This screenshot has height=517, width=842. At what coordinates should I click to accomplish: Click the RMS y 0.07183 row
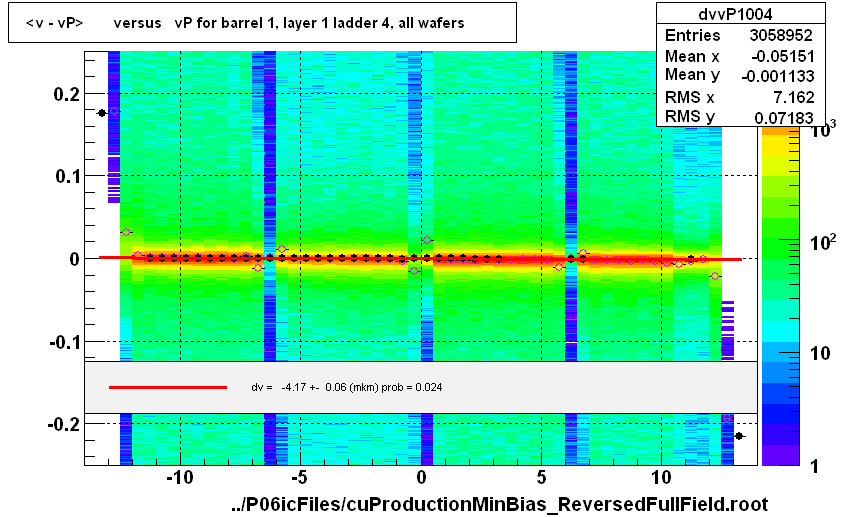point(739,116)
